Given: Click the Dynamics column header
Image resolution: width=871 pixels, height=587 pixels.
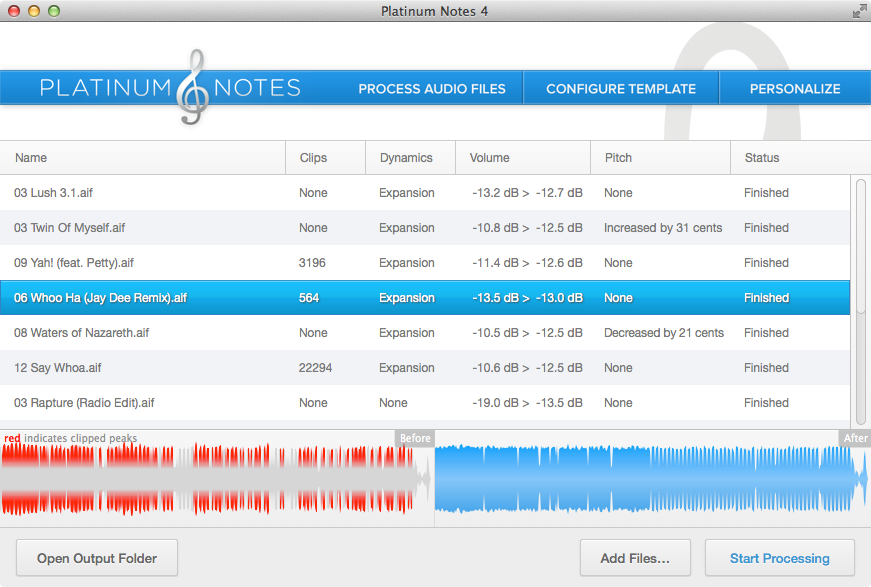Looking at the screenshot, I should coord(406,158).
